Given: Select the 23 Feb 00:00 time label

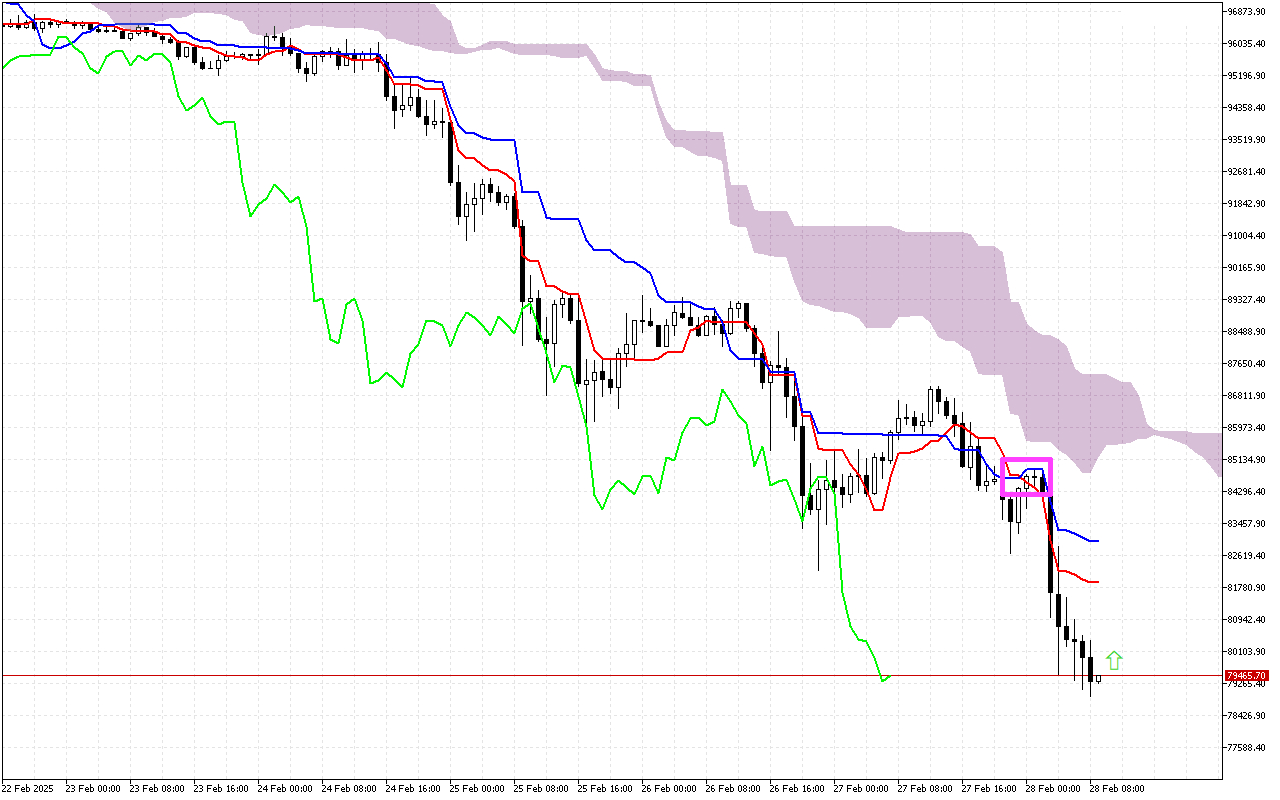Looking at the screenshot, I should pyautogui.click(x=93, y=789).
